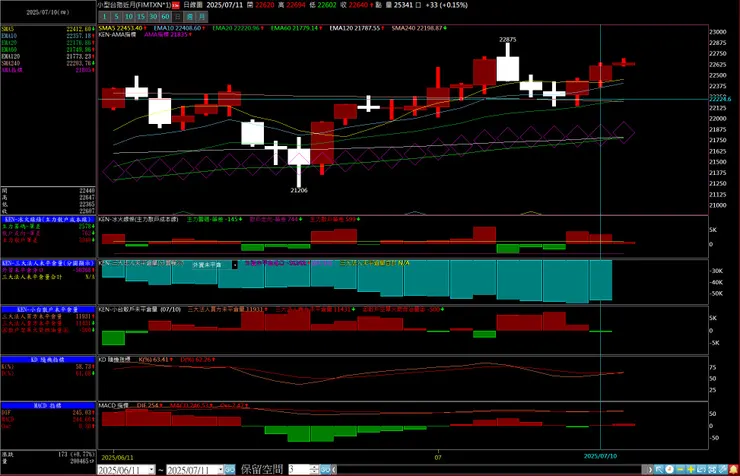Click the horizontal chart scrollbar track

489,470
